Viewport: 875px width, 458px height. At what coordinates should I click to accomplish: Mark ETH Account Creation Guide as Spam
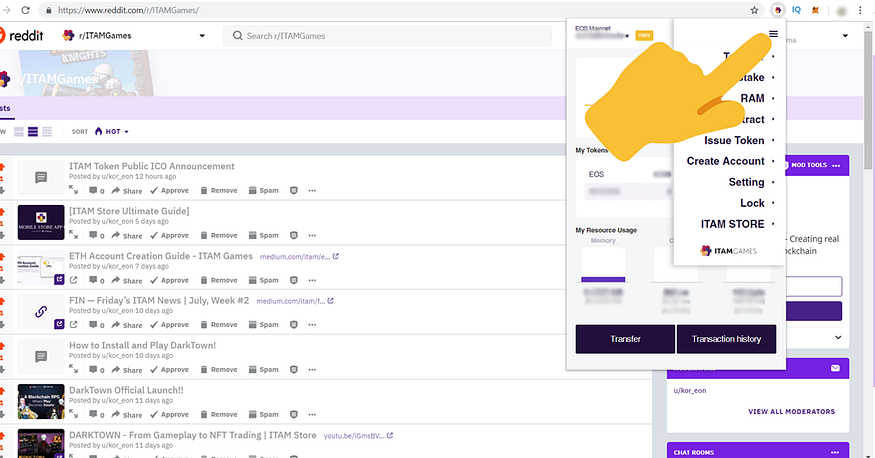pyautogui.click(x=263, y=280)
